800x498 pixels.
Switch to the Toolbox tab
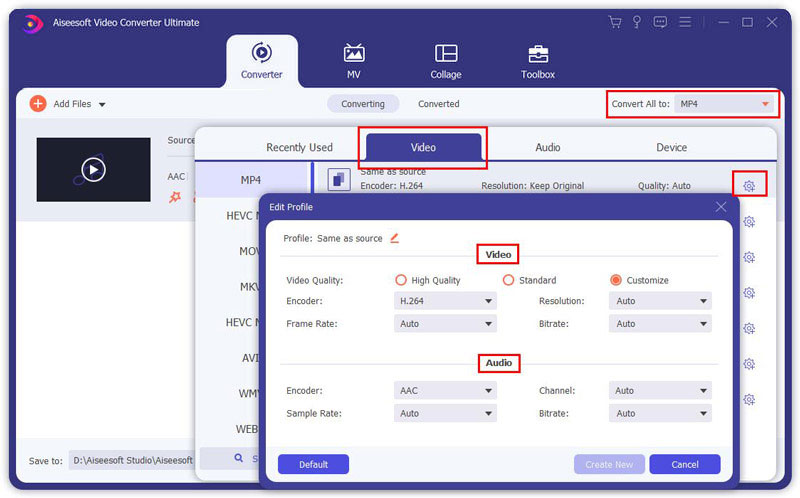tap(538, 61)
